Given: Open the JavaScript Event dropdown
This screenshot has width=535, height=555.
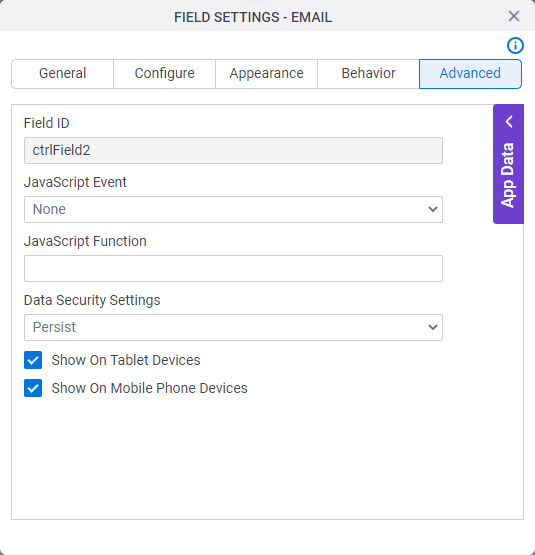Looking at the screenshot, I should 233,210.
